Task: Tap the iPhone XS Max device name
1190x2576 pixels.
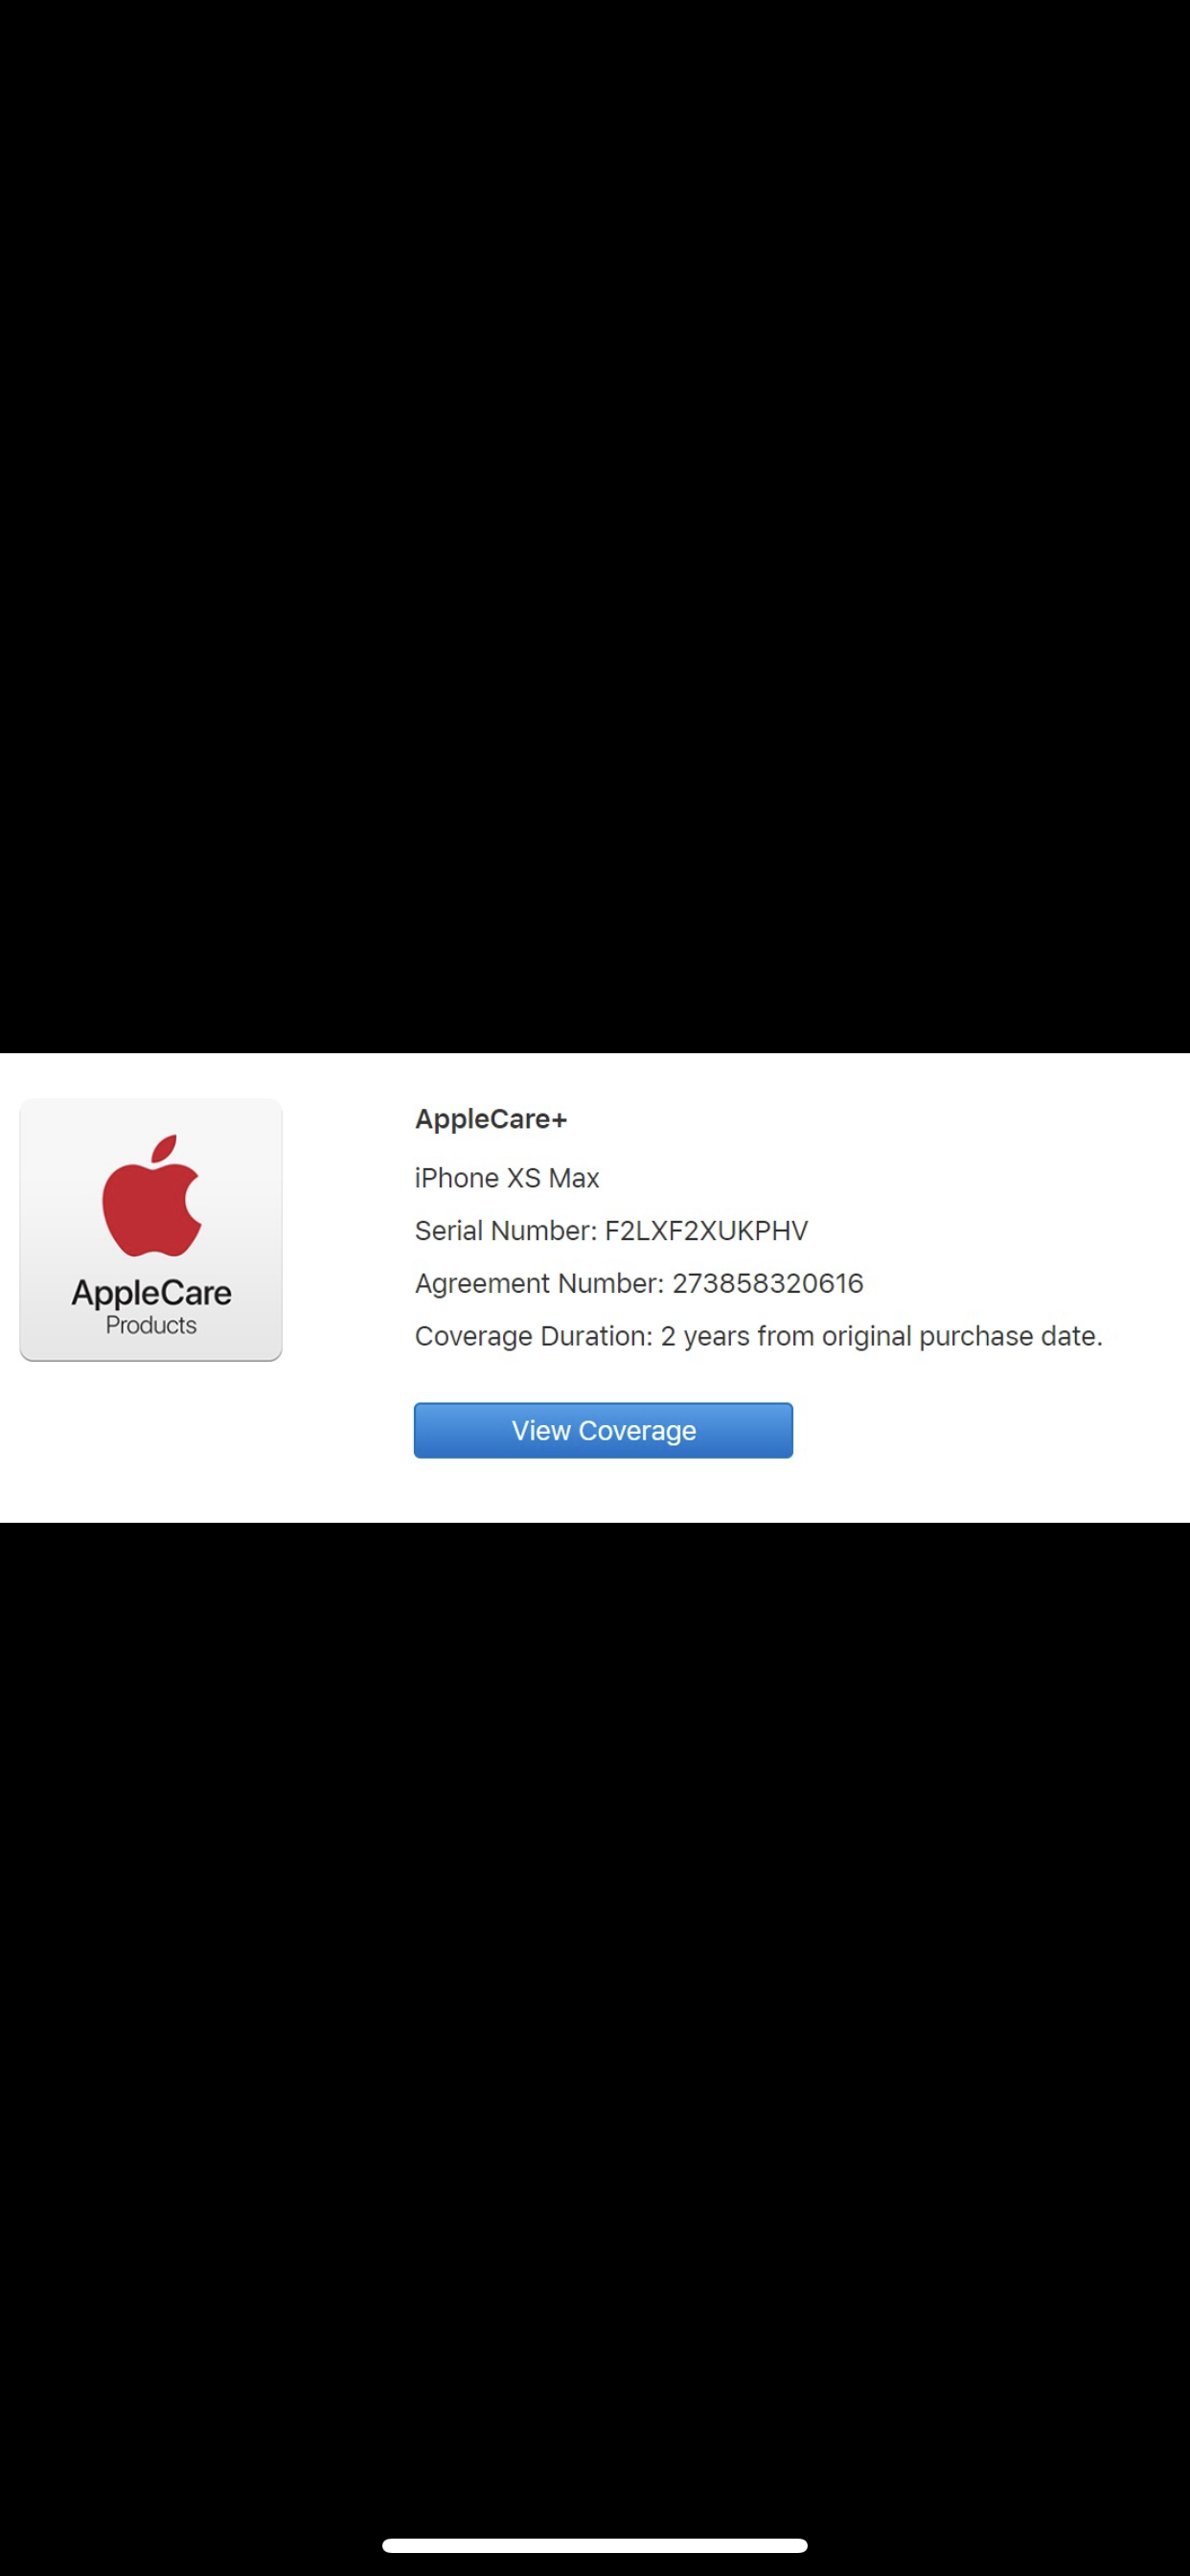Action: coord(507,1178)
